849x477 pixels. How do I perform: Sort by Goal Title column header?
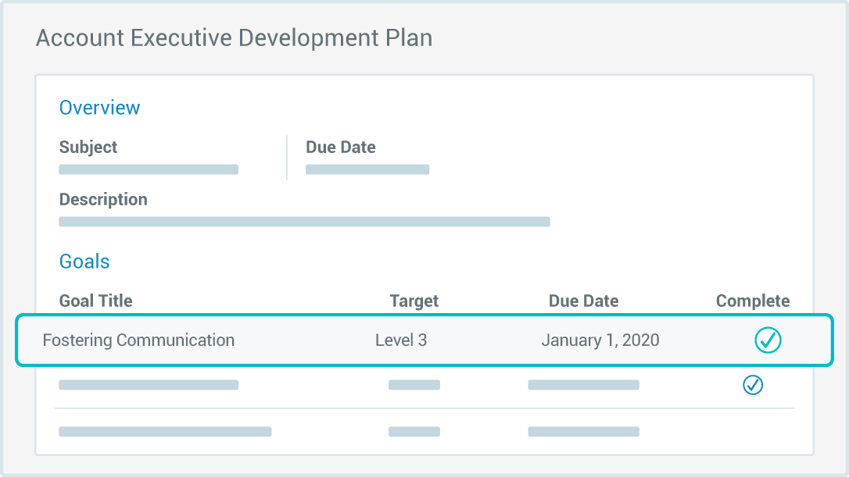coord(96,301)
